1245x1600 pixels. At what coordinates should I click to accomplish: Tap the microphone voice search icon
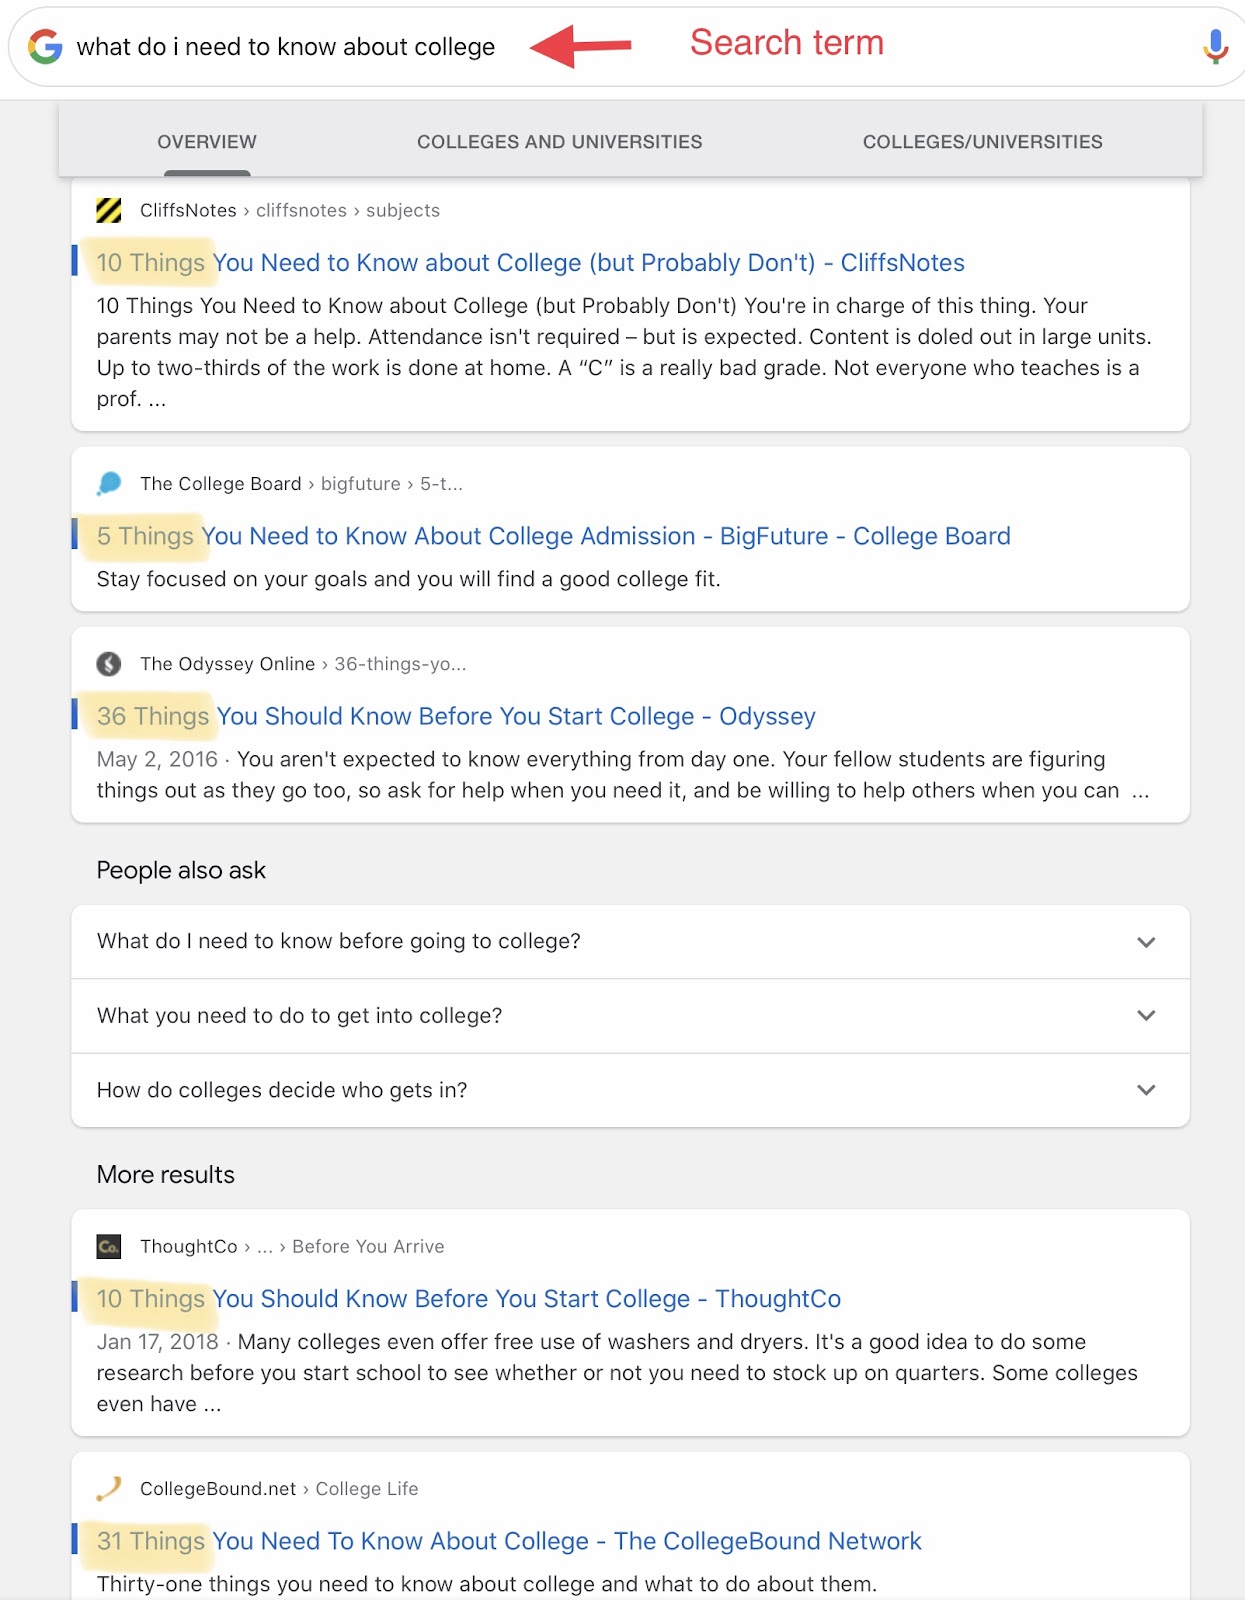pos(1215,47)
